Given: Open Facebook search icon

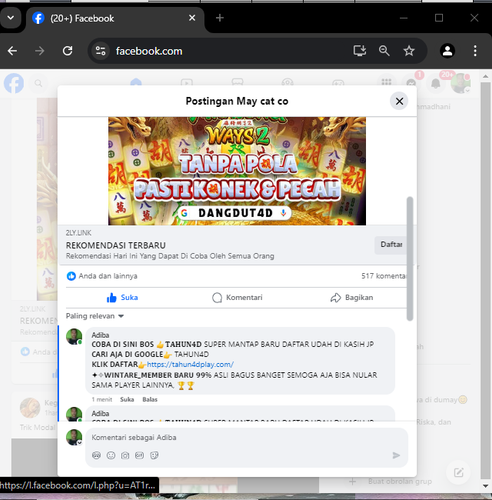Looking at the screenshot, I should pyautogui.click(x=38, y=83).
